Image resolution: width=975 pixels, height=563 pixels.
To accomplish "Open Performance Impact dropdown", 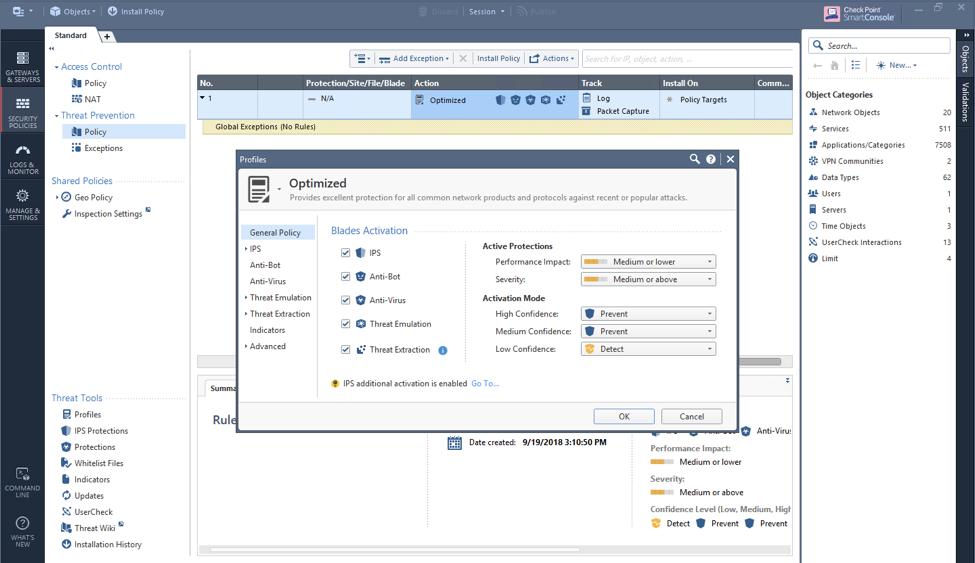I will tap(648, 261).
